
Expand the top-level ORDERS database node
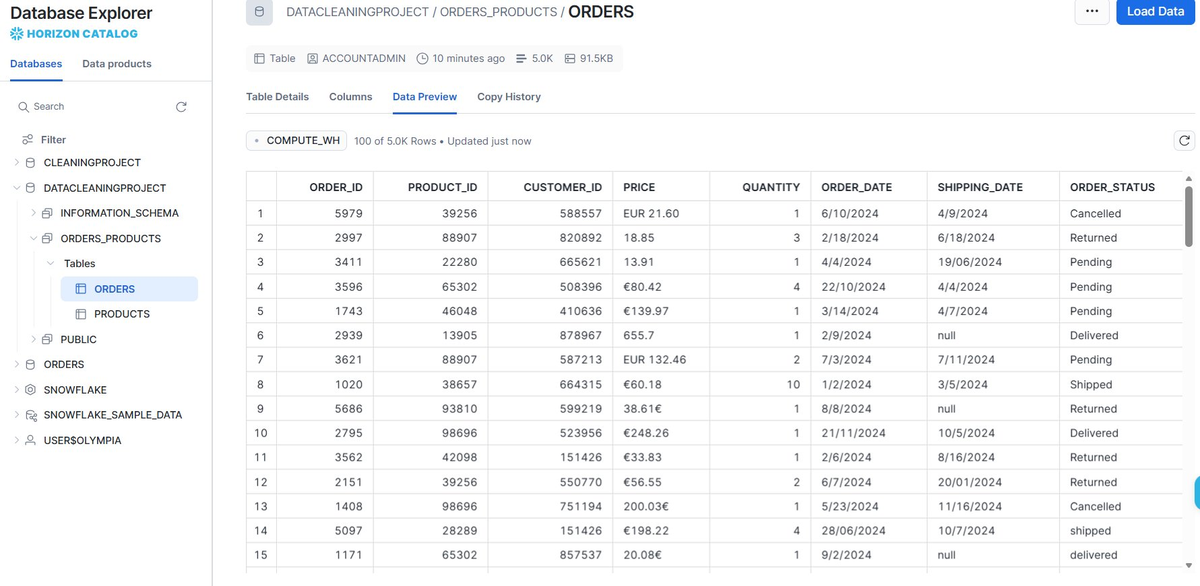(16, 365)
